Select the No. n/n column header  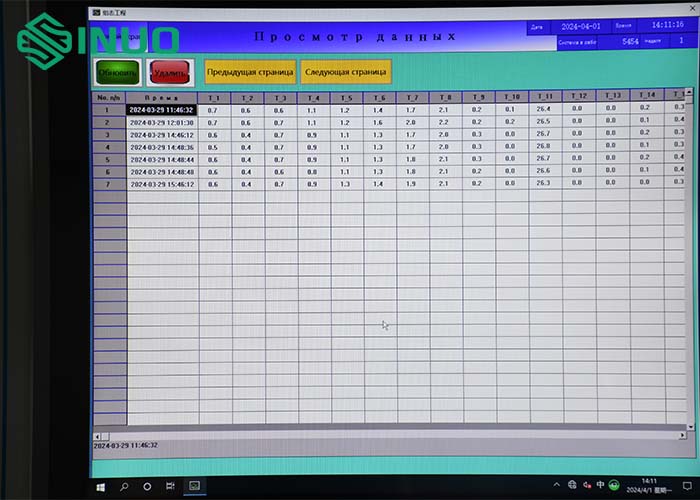108,97
